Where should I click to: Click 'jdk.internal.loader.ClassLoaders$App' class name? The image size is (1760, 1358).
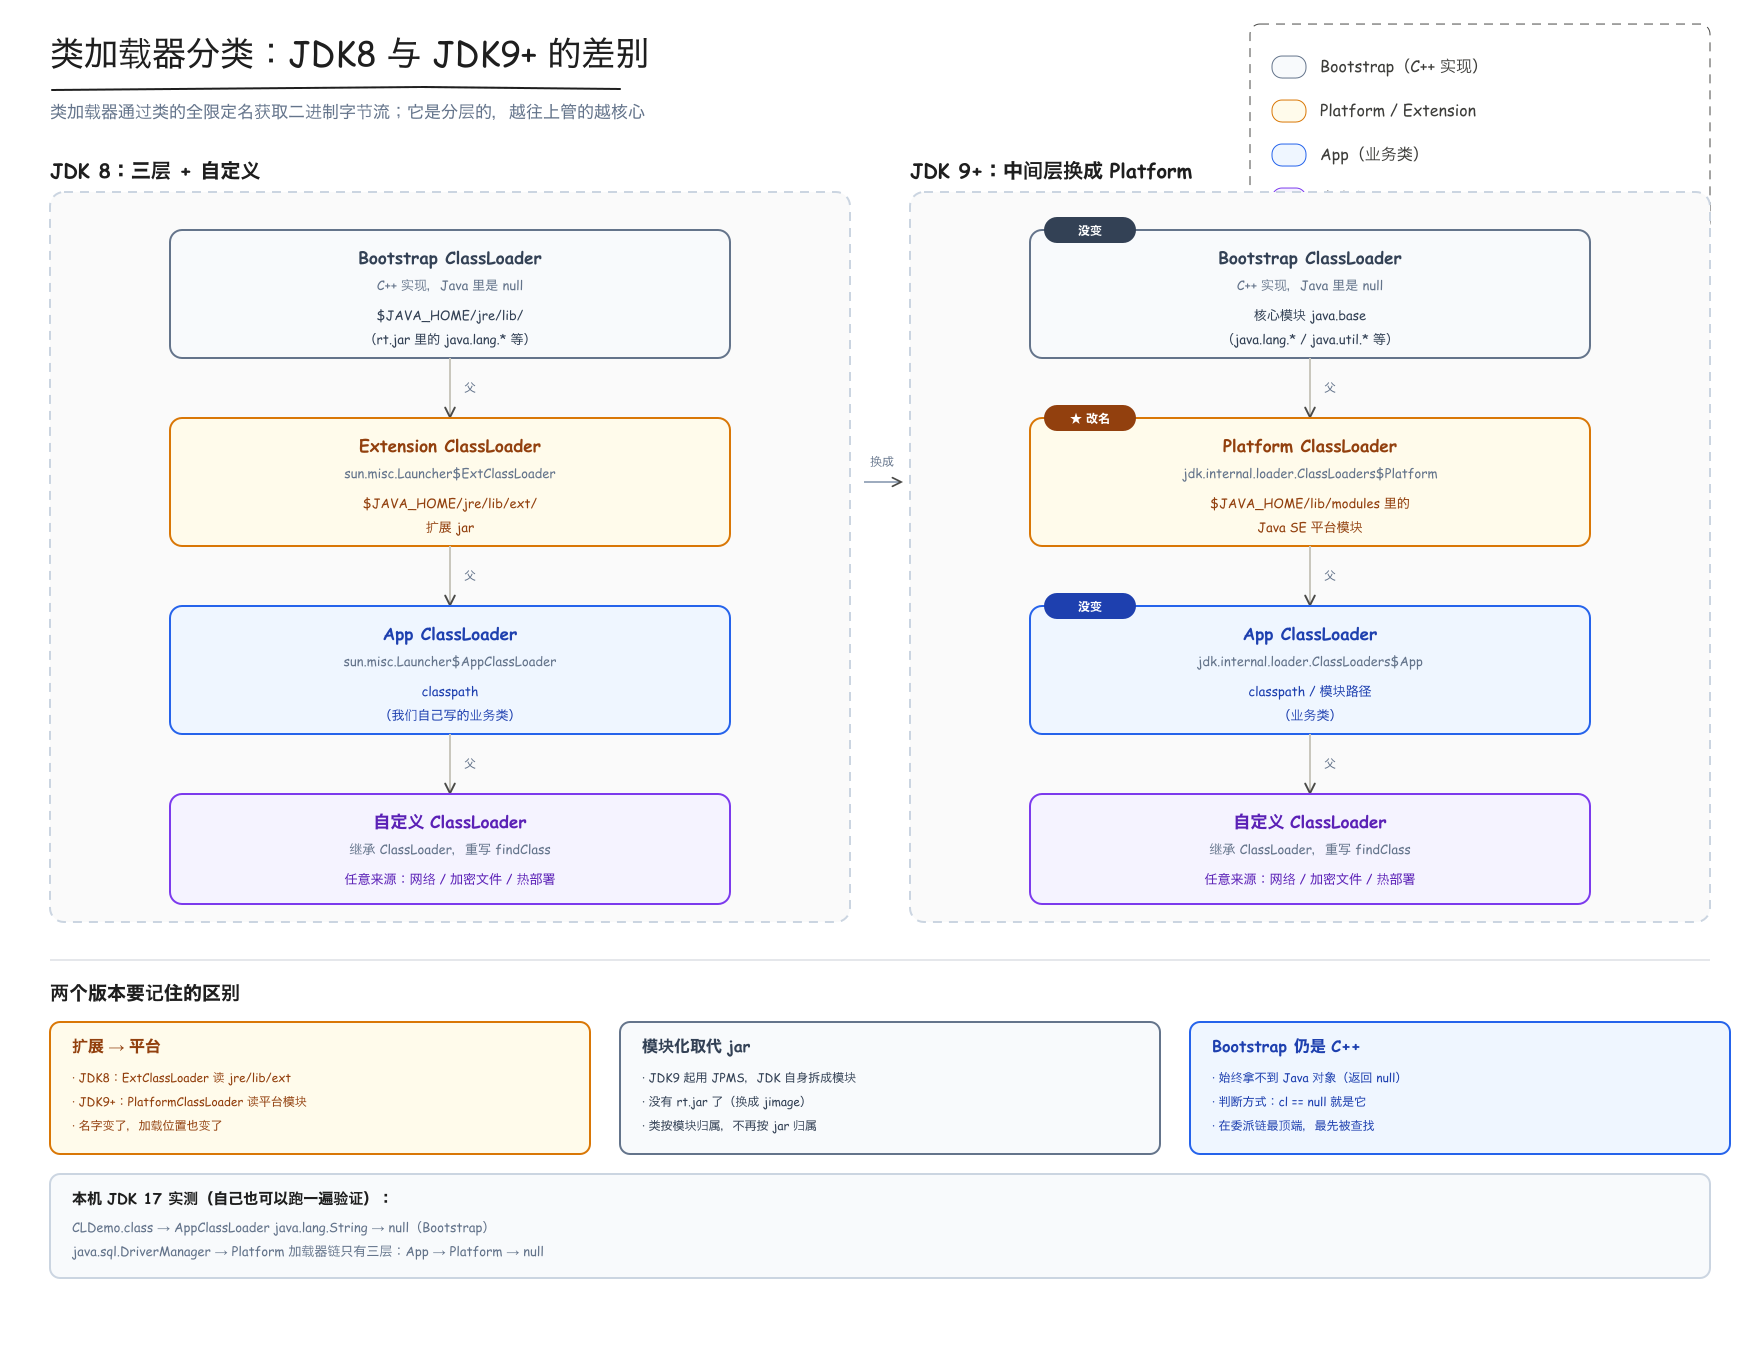1310,662
